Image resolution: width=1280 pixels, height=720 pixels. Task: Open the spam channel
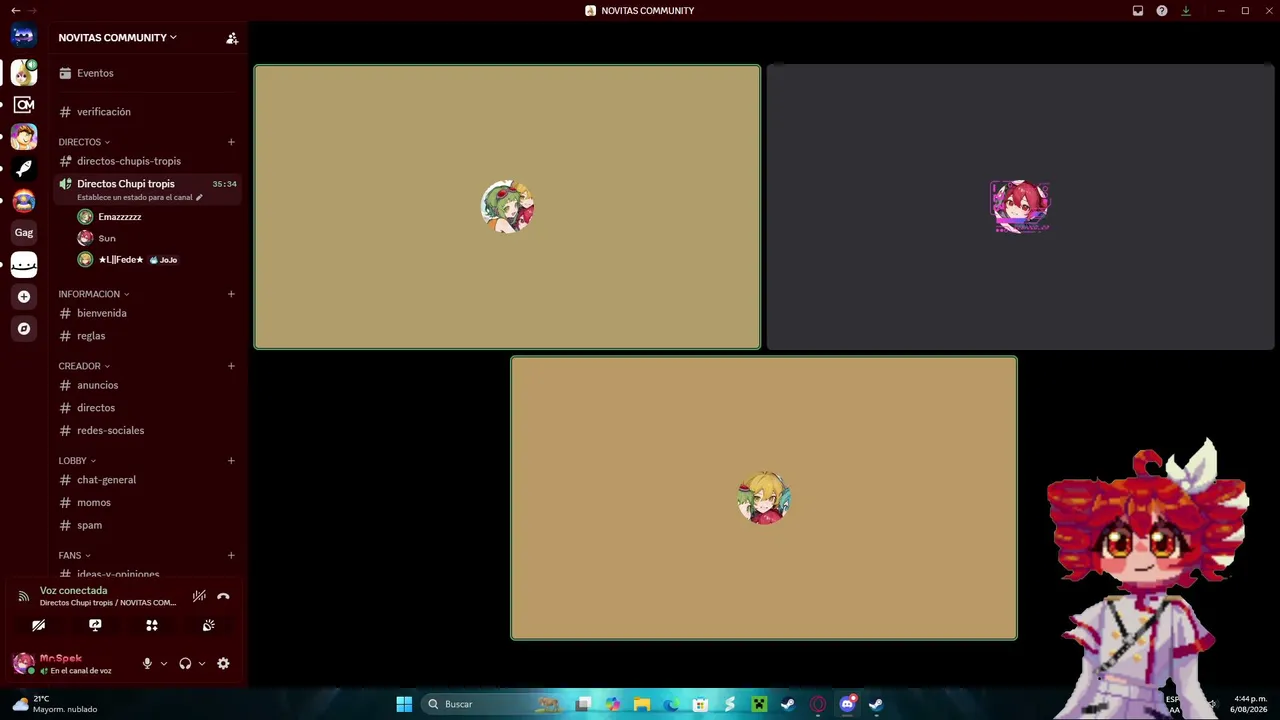[147, 525]
